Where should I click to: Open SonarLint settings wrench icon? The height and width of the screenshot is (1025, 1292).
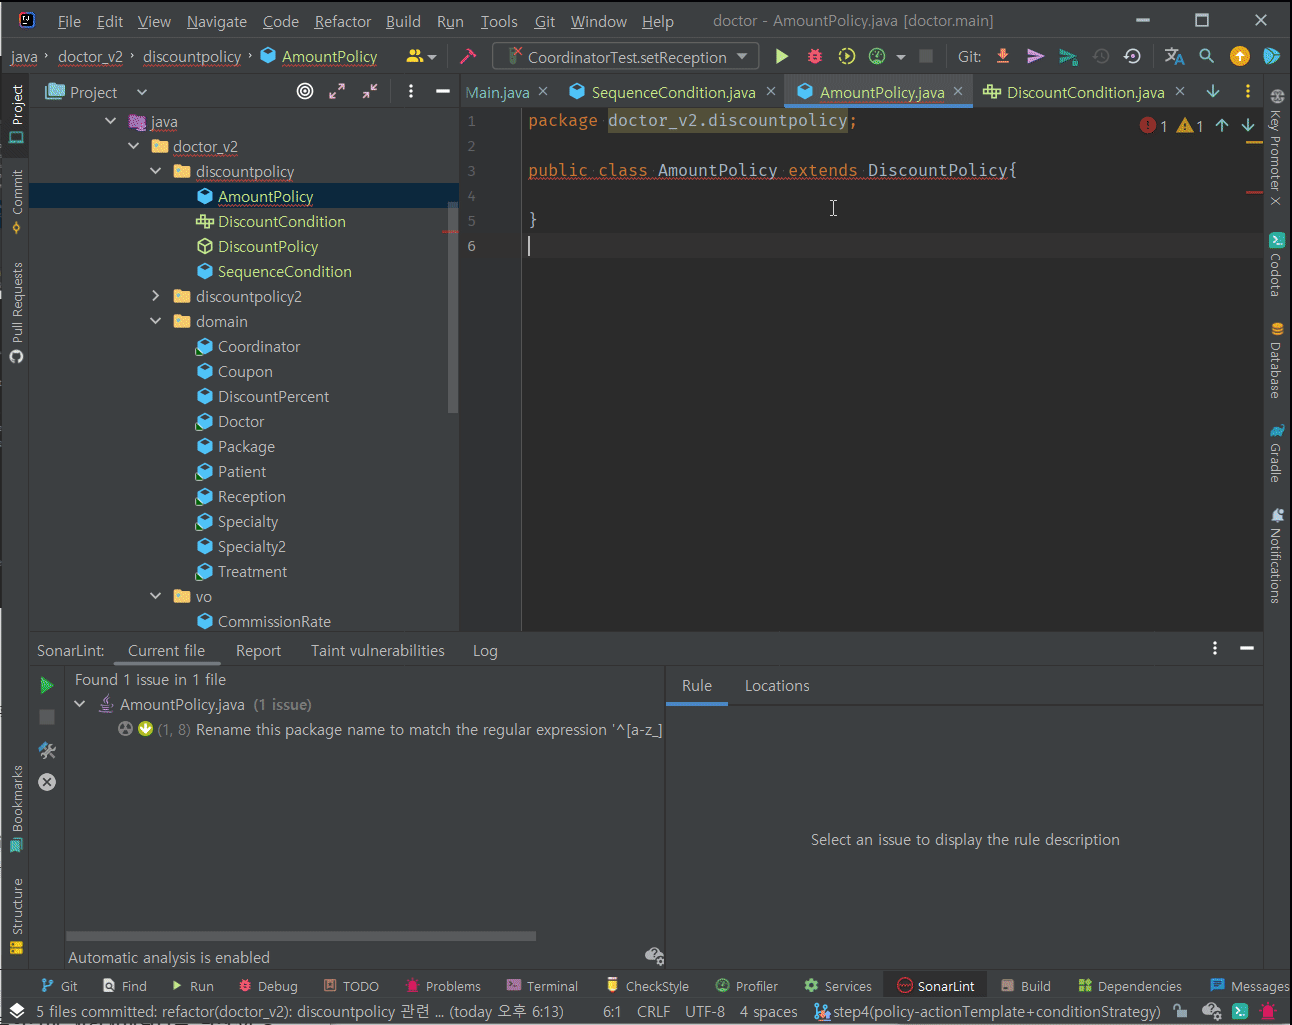tap(47, 750)
